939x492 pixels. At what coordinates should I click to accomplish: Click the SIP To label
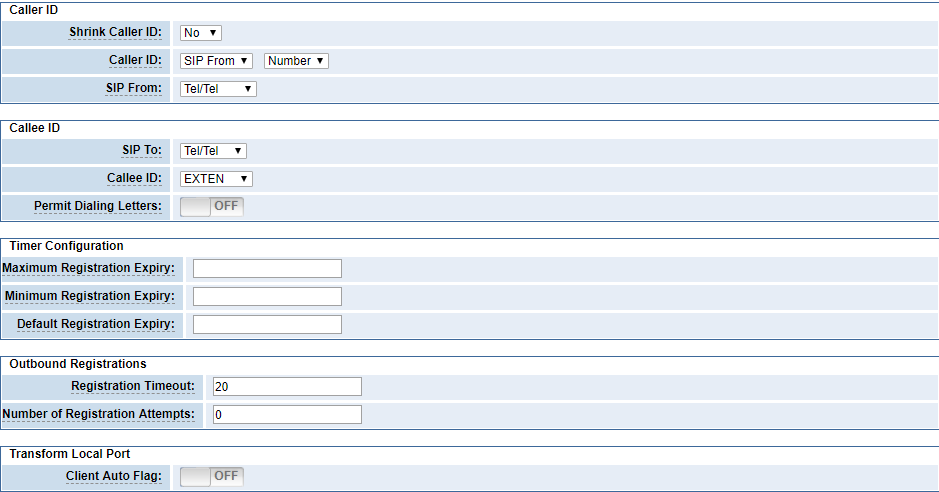click(142, 150)
